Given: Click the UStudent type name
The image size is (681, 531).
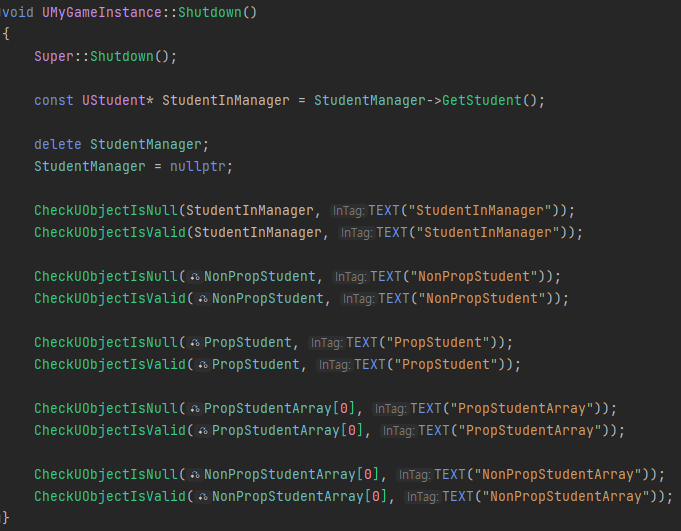Looking at the screenshot, I should pyautogui.click(x=113, y=101).
